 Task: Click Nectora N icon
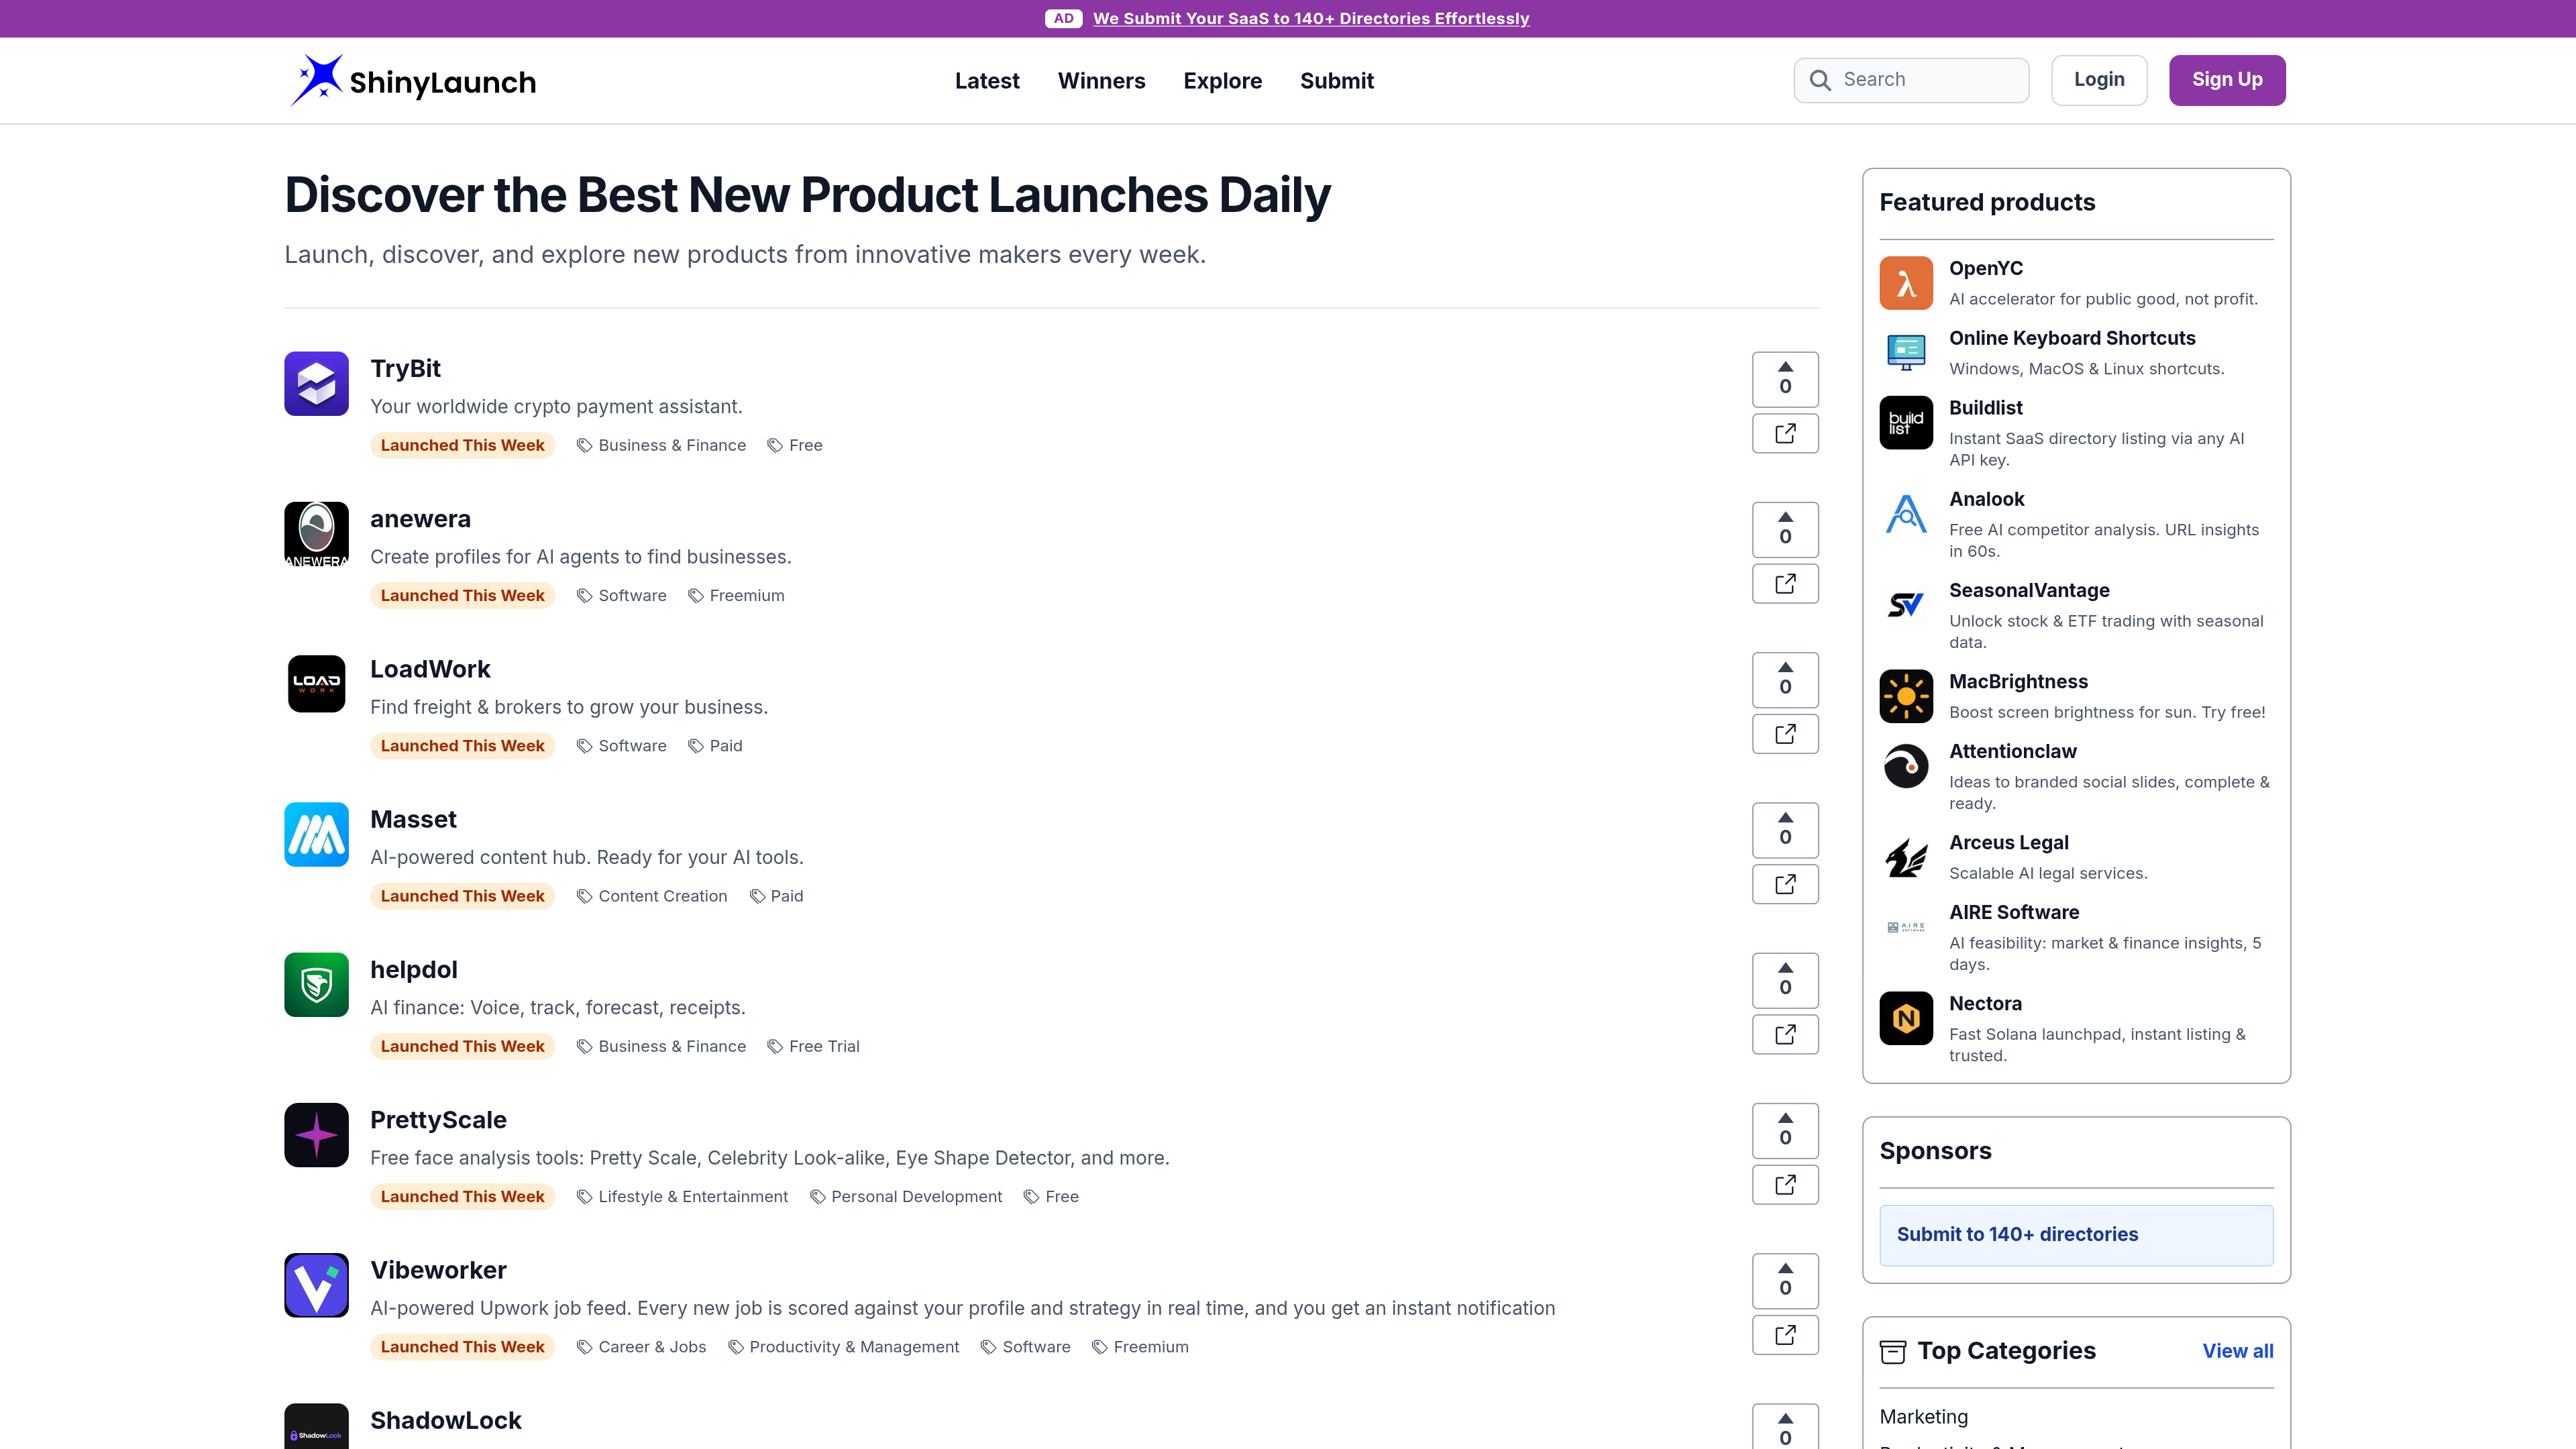(1906, 1018)
